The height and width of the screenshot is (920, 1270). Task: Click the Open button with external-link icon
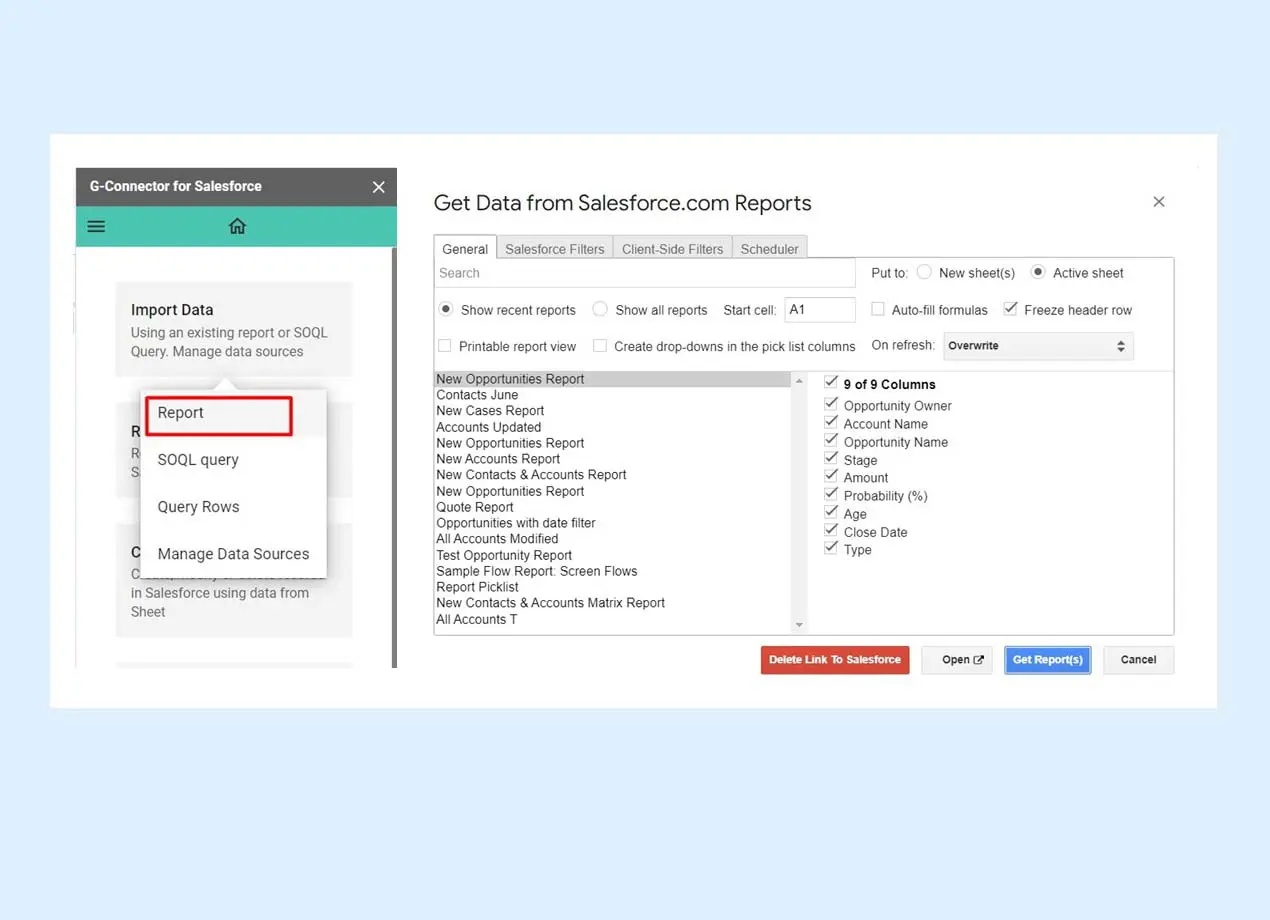tap(957, 660)
